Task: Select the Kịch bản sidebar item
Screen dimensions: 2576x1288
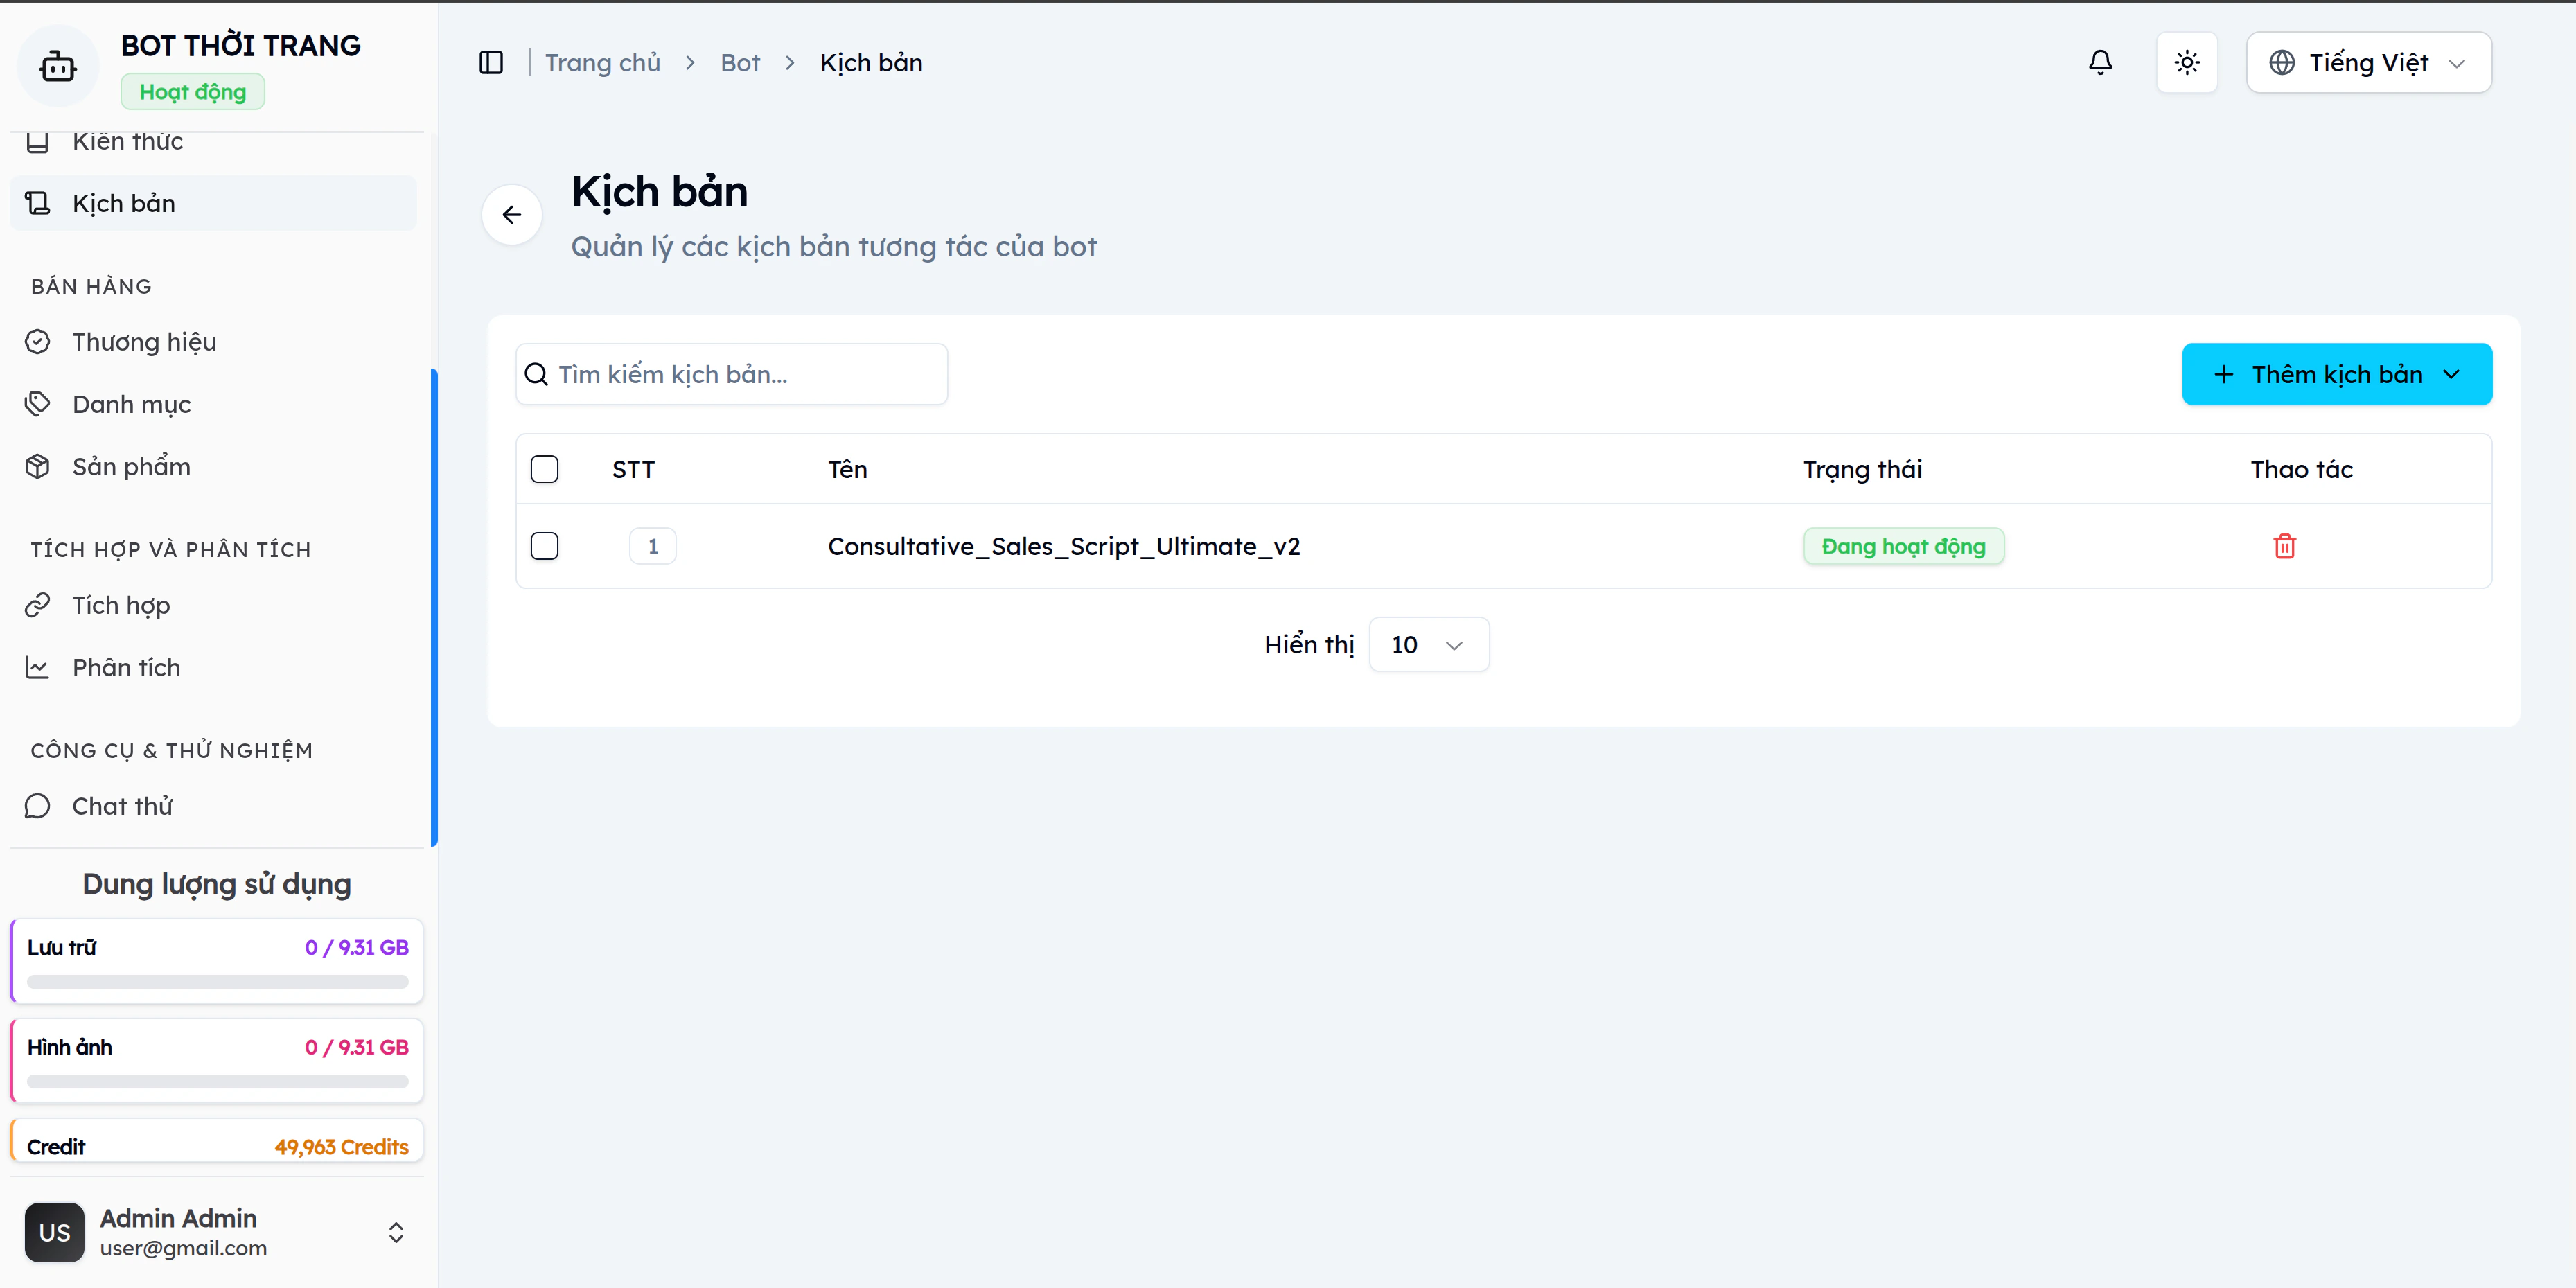Action: (x=124, y=203)
